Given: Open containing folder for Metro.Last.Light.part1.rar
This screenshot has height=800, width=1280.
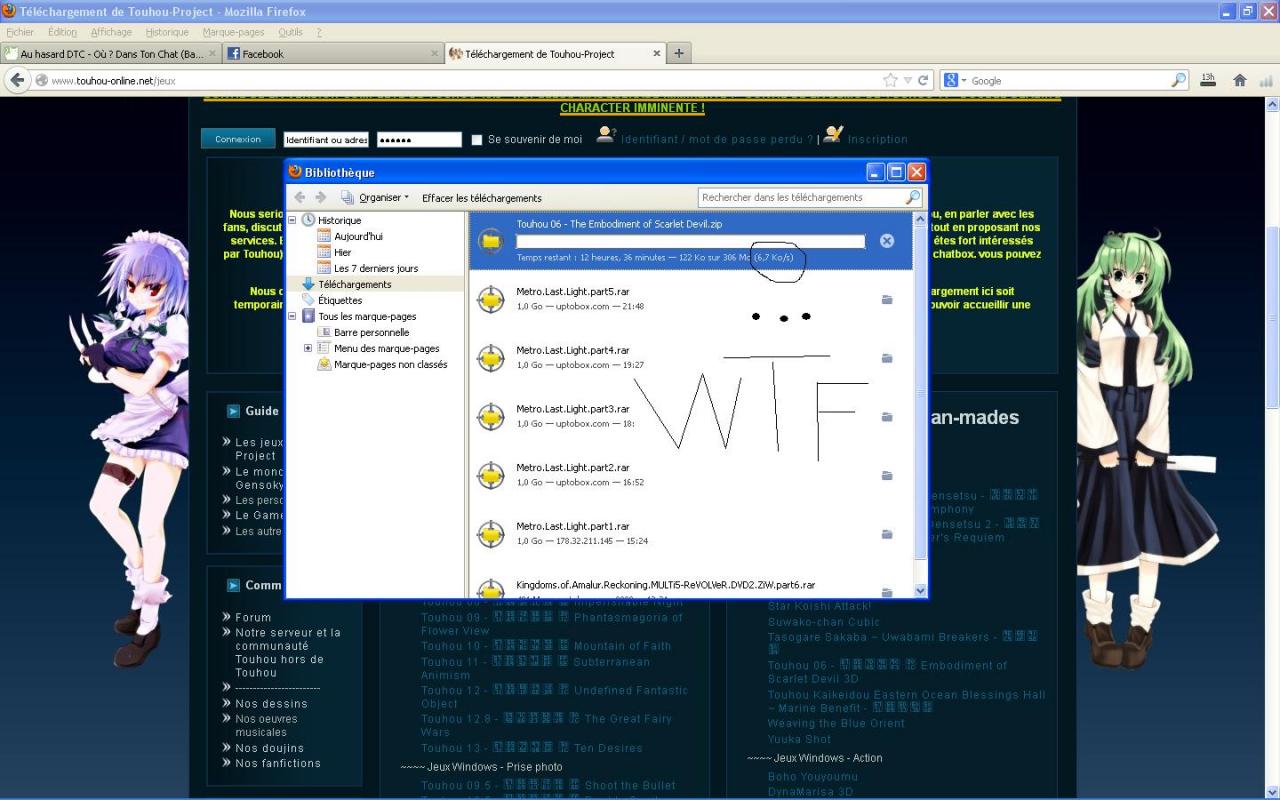Looking at the screenshot, I should (887, 534).
